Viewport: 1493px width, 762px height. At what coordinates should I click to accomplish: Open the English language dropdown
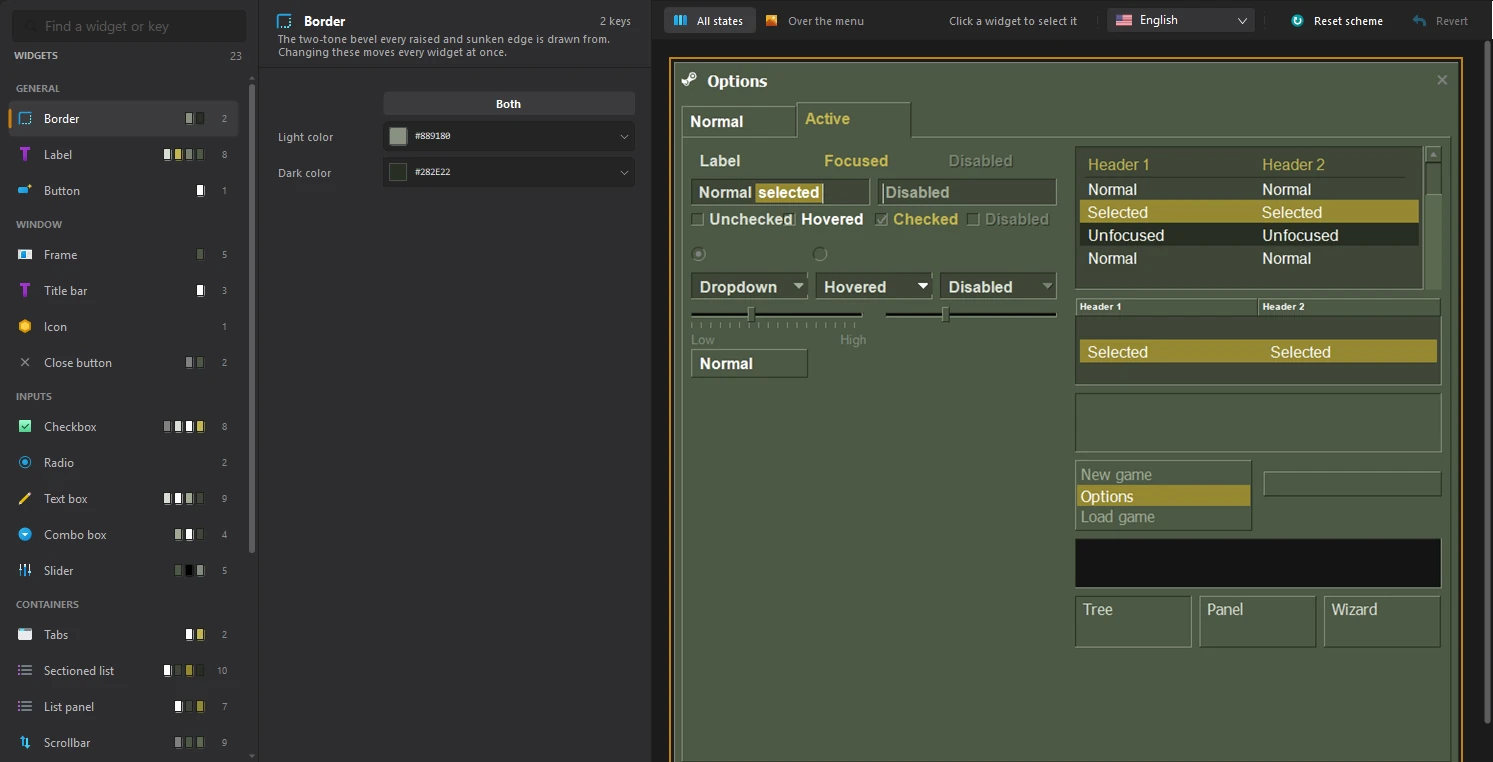click(1181, 20)
